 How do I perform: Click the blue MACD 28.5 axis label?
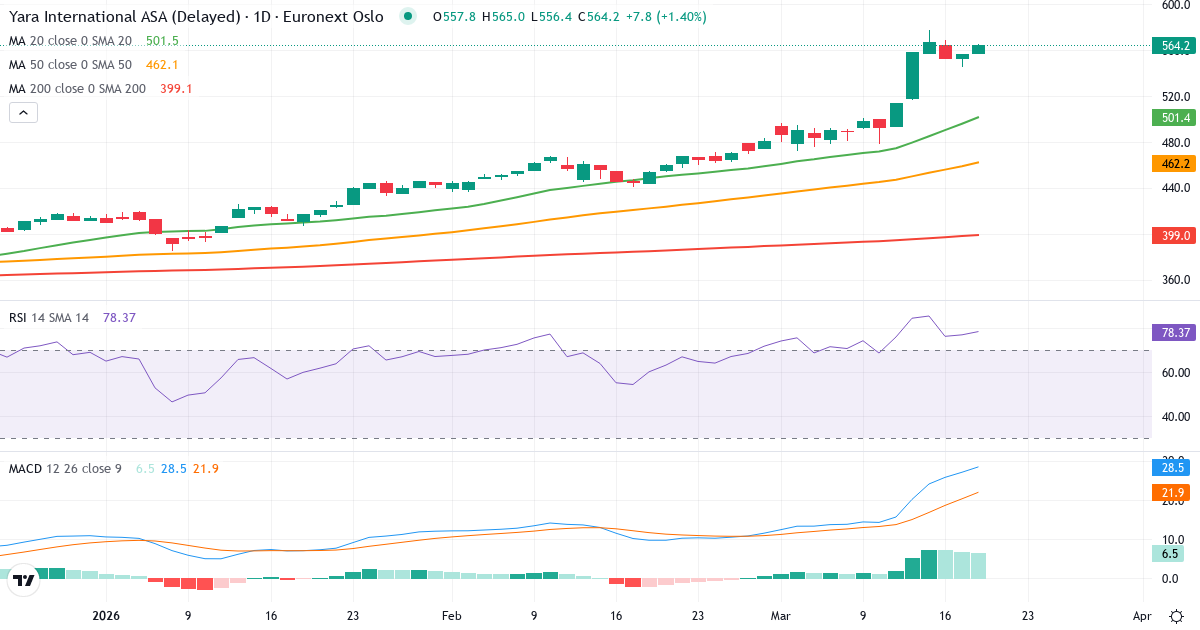pos(1170,468)
